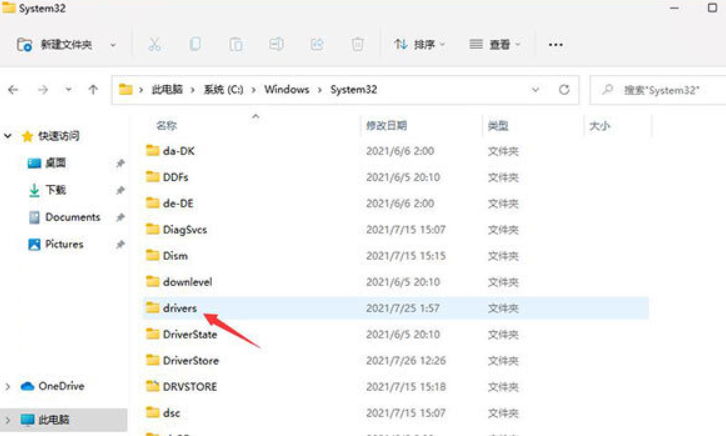Go forward with the right arrow
Viewport: 726px width, 436px height.
[43, 89]
